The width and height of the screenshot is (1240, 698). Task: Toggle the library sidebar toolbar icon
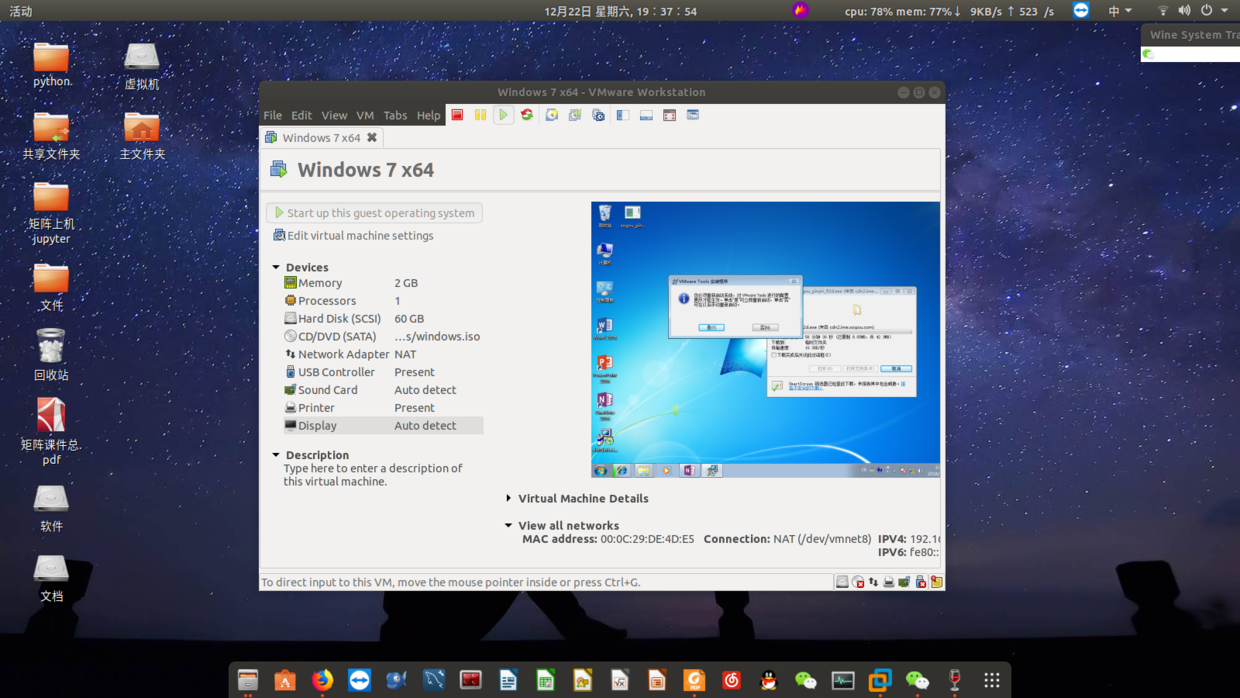(622, 115)
